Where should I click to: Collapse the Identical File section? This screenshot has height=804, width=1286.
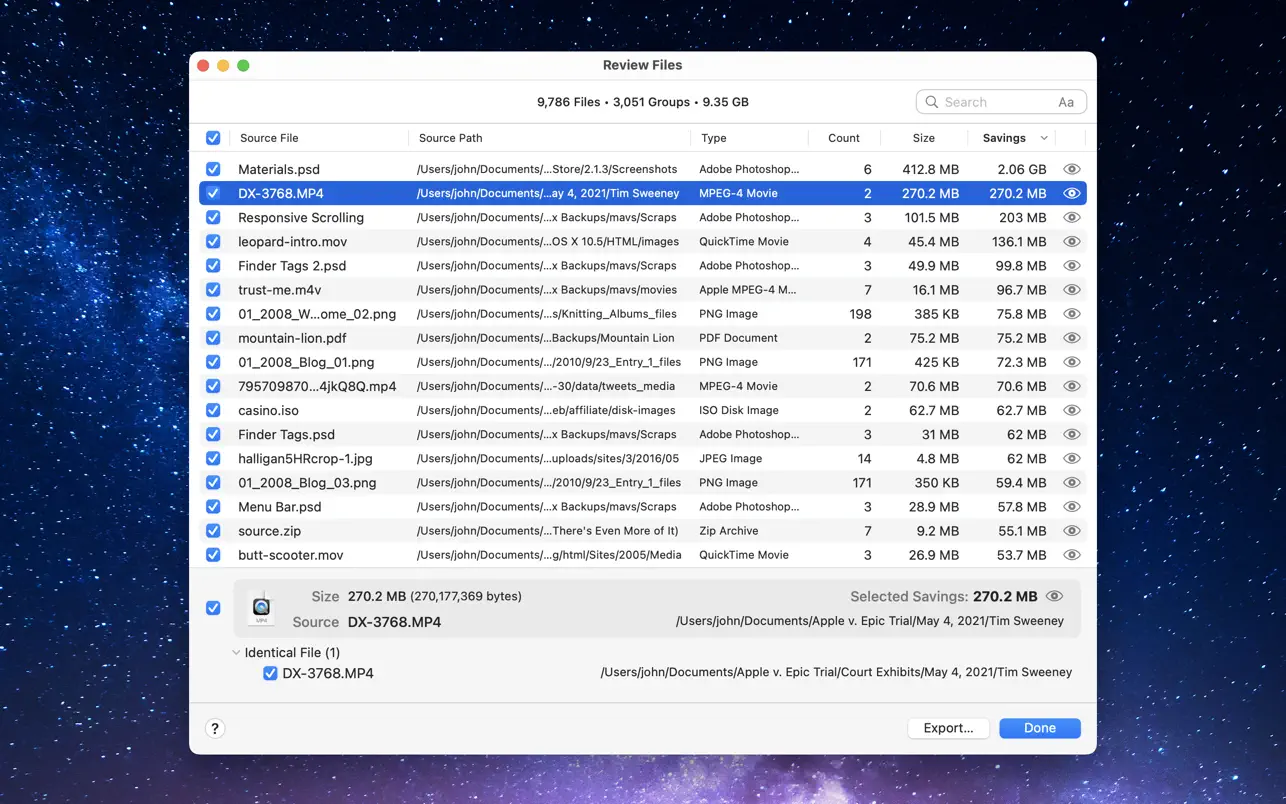click(x=236, y=652)
